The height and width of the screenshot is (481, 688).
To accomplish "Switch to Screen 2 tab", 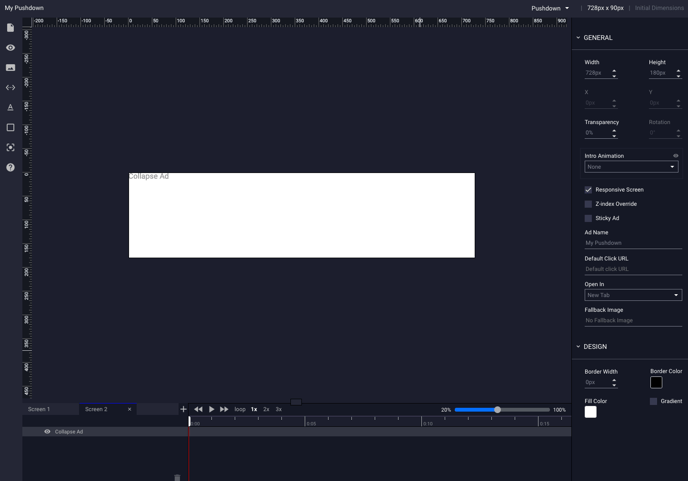I will (x=96, y=409).
